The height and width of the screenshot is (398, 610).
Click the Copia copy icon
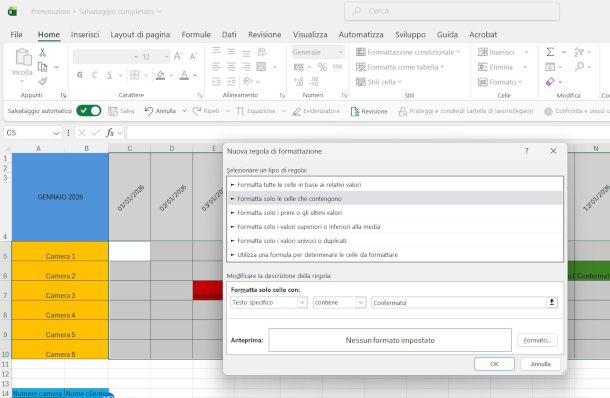click(42, 67)
